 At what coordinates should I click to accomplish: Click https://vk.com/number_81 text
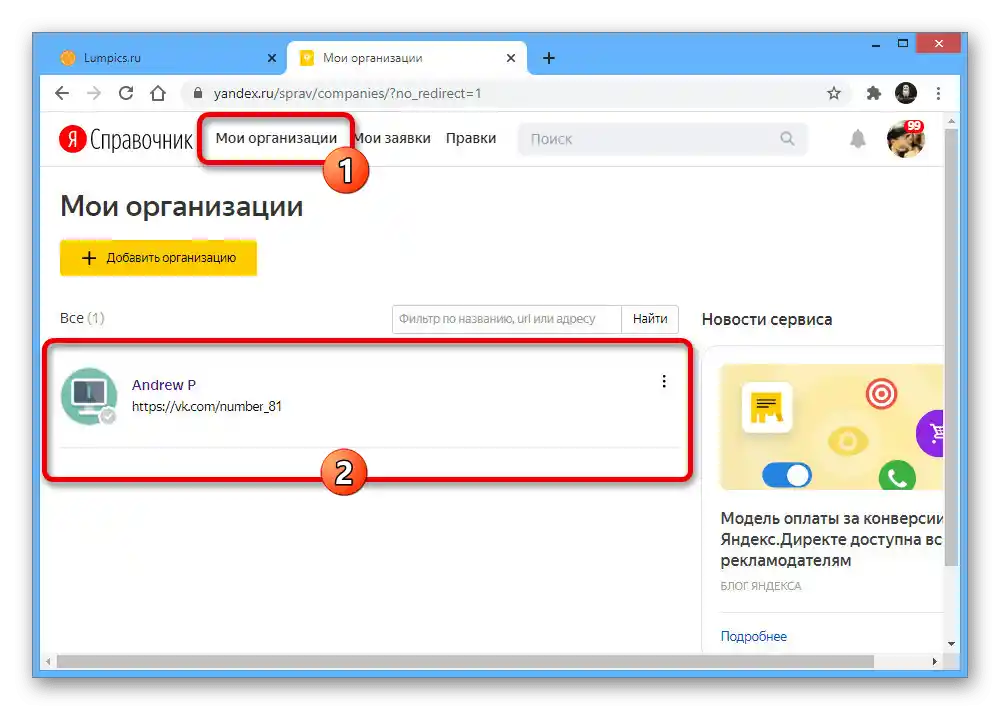pos(207,406)
